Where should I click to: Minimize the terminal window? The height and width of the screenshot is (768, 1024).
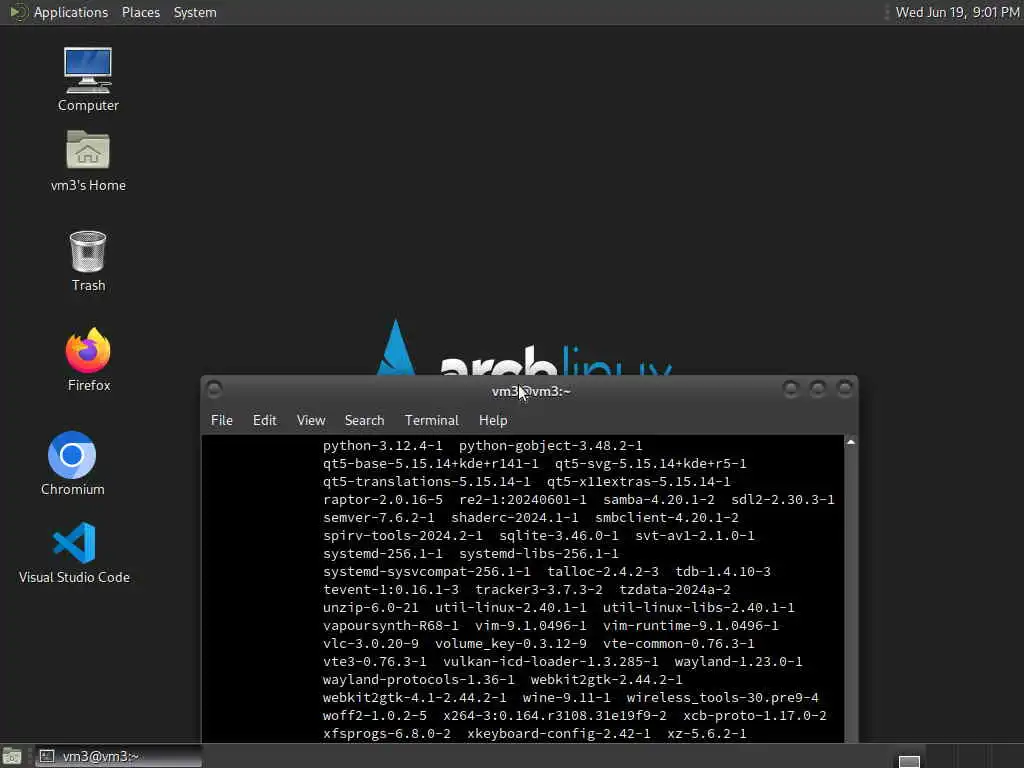(x=791, y=389)
